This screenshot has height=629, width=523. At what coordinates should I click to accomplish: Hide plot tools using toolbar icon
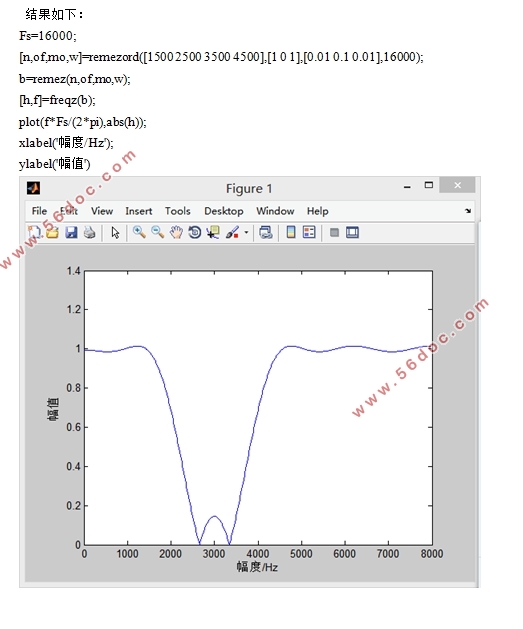point(334,233)
